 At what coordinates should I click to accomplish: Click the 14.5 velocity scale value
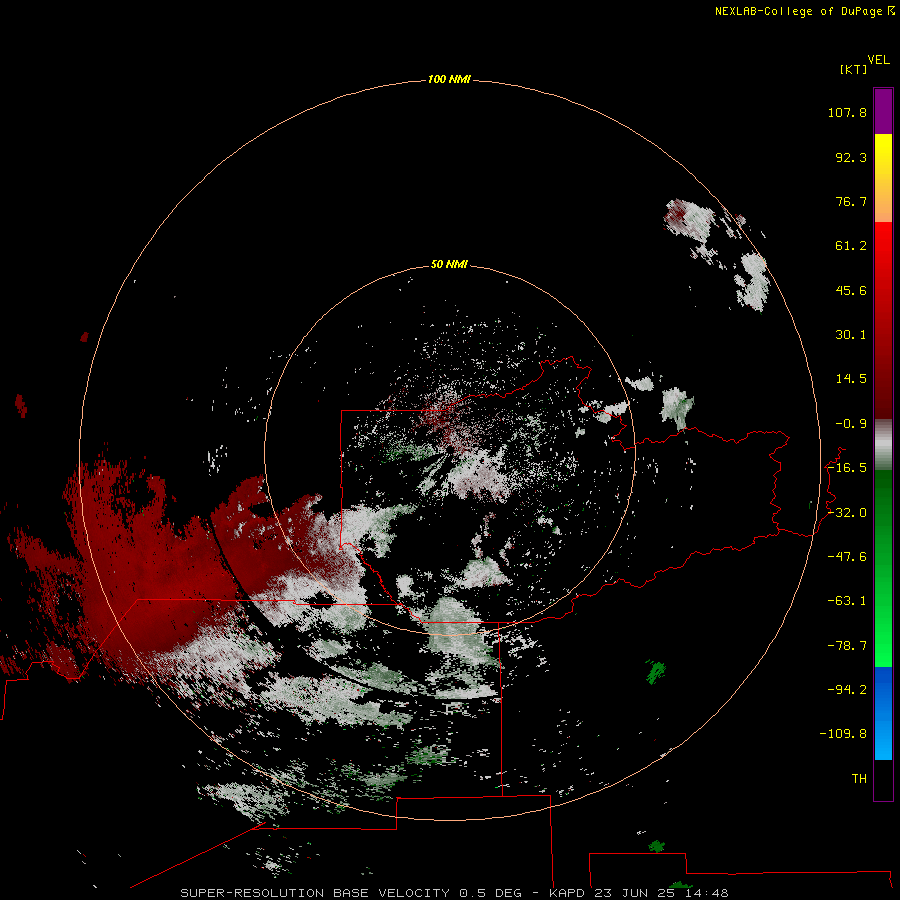click(851, 379)
